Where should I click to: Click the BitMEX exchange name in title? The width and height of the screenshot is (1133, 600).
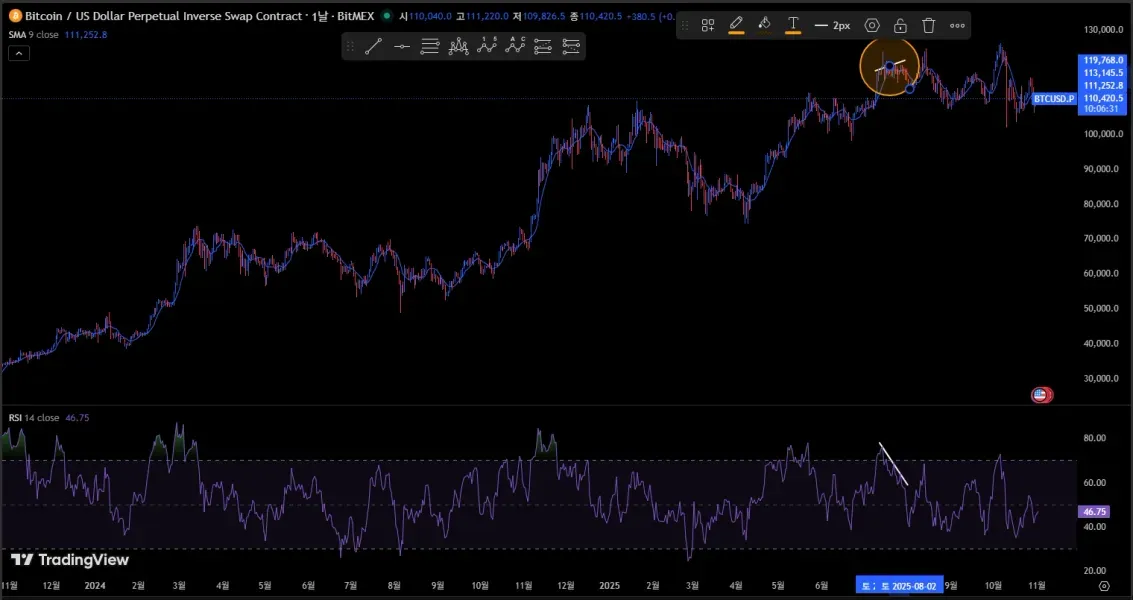(x=356, y=15)
